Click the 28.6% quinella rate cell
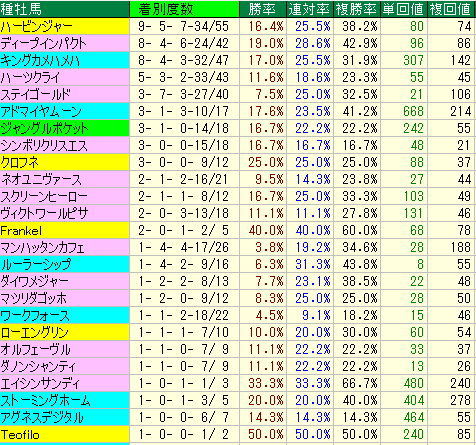The height and width of the screenshot is (445, 476). pos(313,44)
